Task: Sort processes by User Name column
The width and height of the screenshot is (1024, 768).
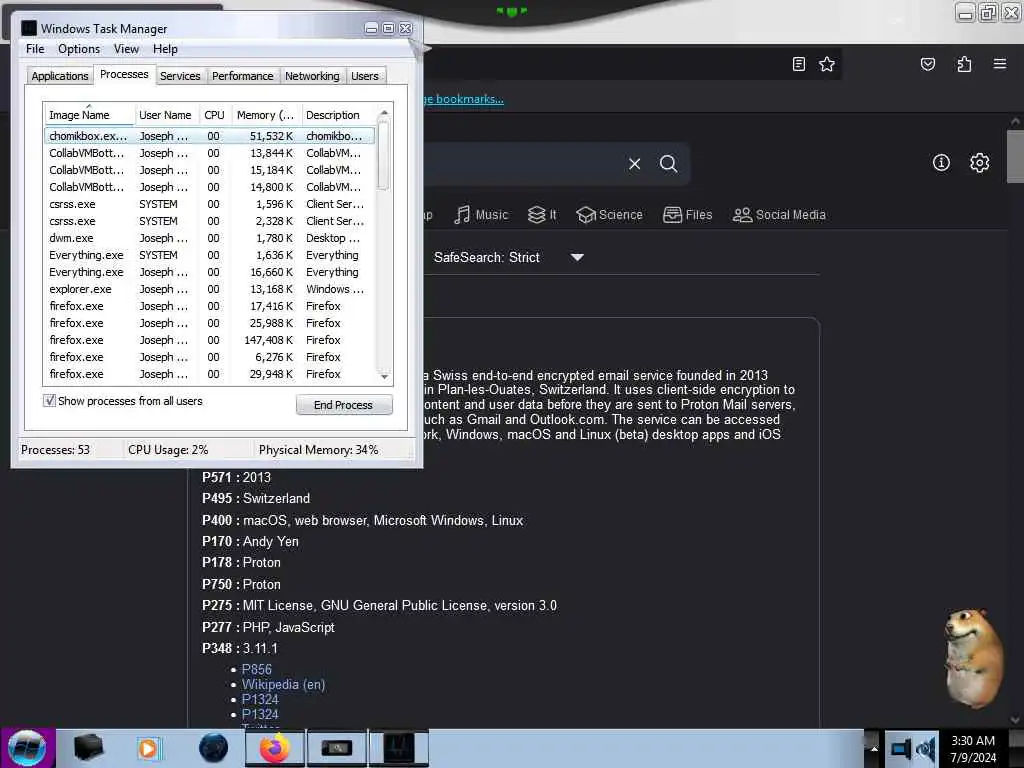Action: (x=167, y=115)
